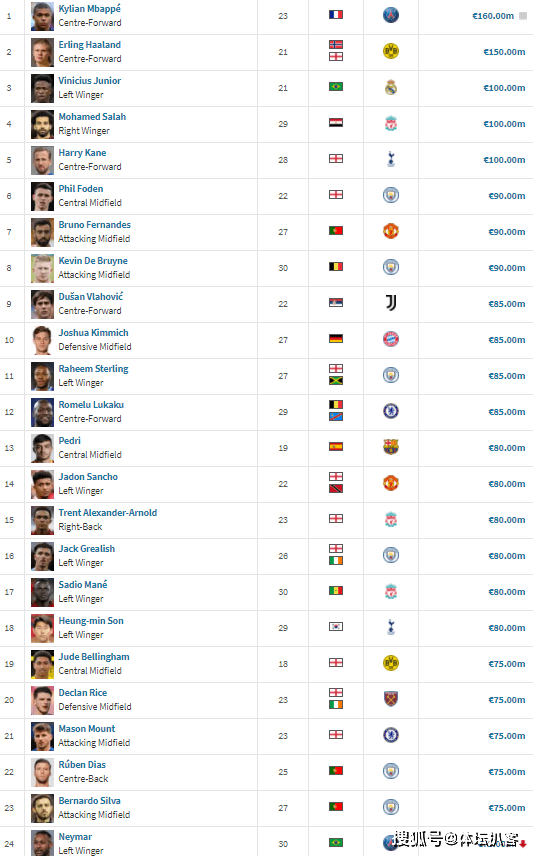Click the Serbia flag beside Vlahović
533x856 pixels.
[336, 302]
